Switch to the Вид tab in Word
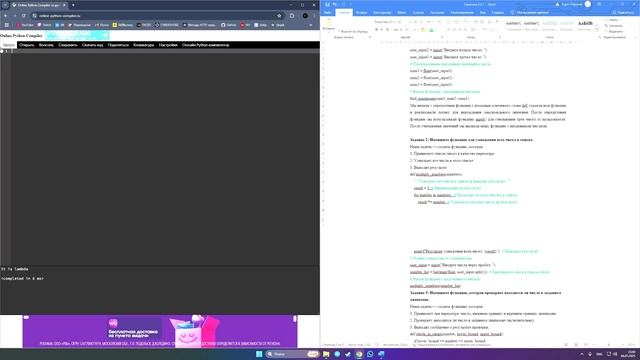 tap(483, 13)
